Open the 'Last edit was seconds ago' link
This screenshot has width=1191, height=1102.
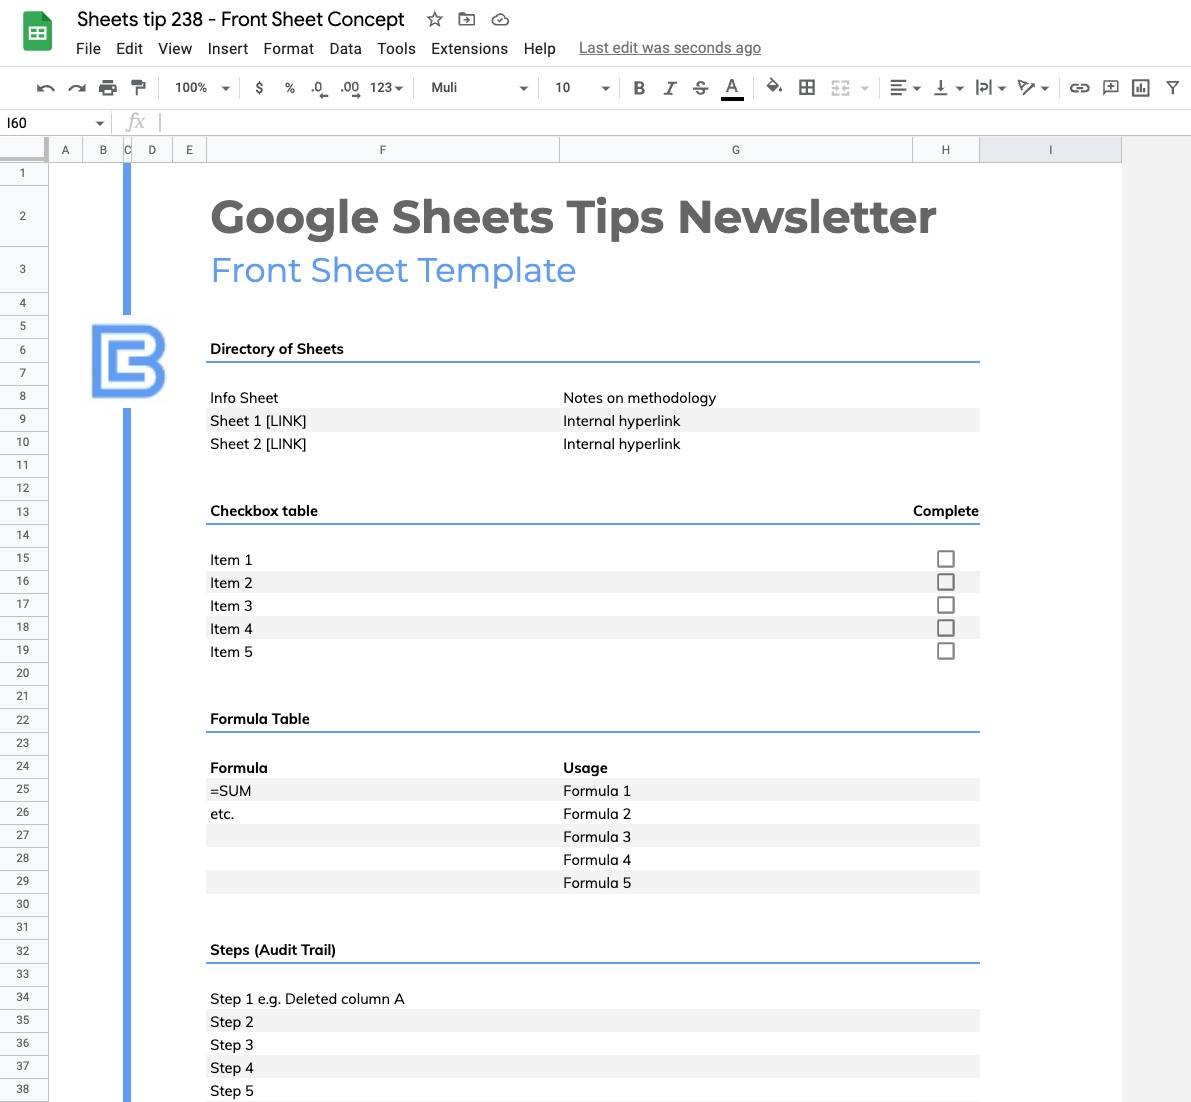click(670, 48)
